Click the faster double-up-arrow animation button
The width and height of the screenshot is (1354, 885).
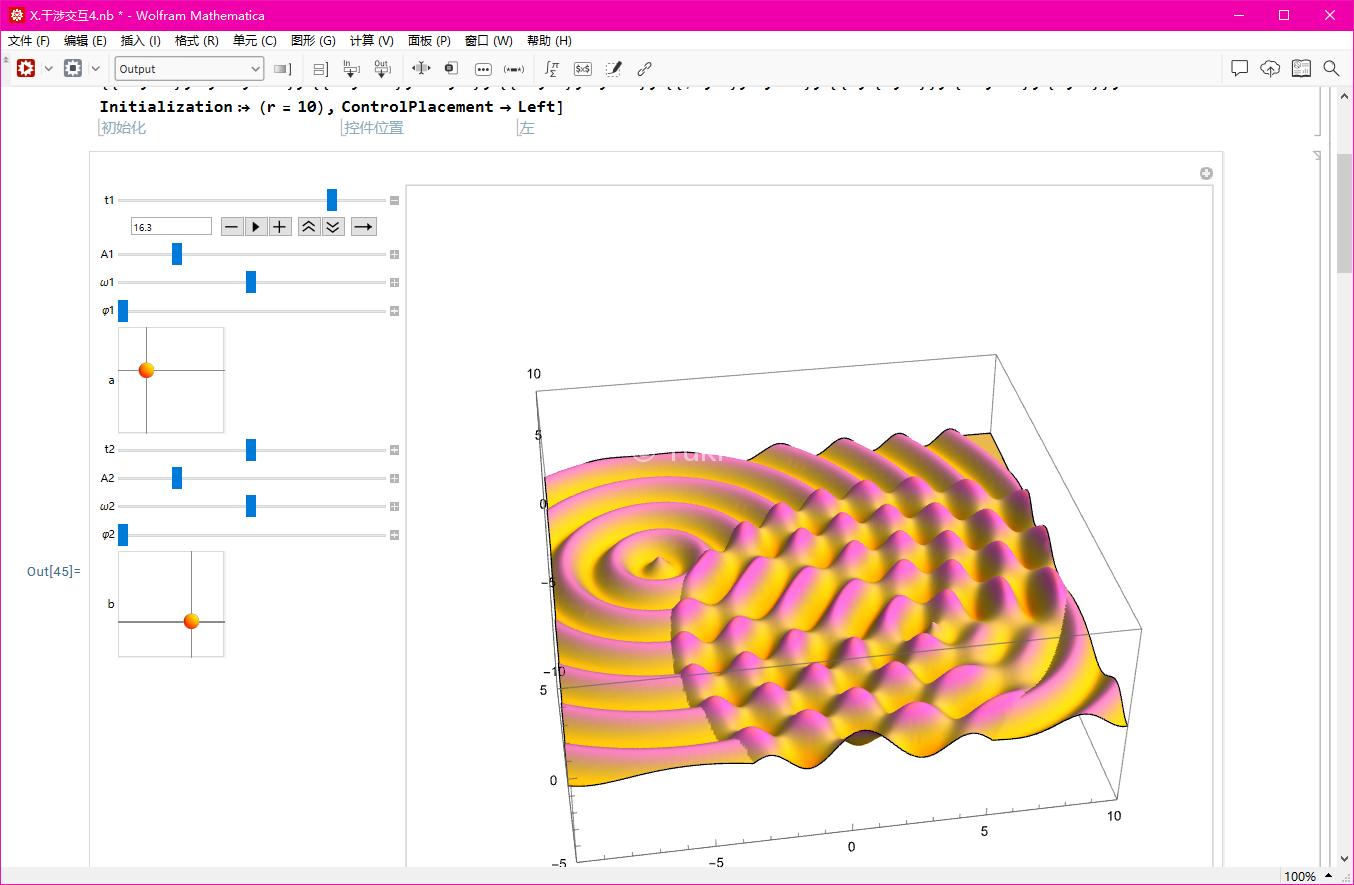tap(309, 227)
